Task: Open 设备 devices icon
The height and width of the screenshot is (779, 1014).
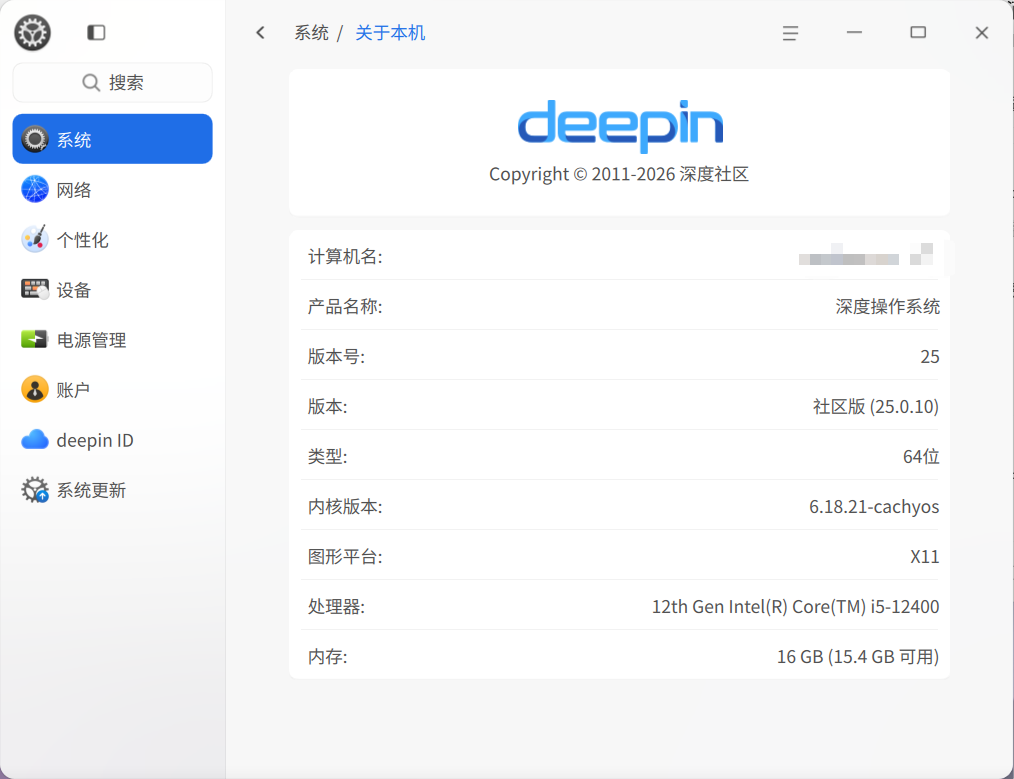Action: click(x=35, y=289)
